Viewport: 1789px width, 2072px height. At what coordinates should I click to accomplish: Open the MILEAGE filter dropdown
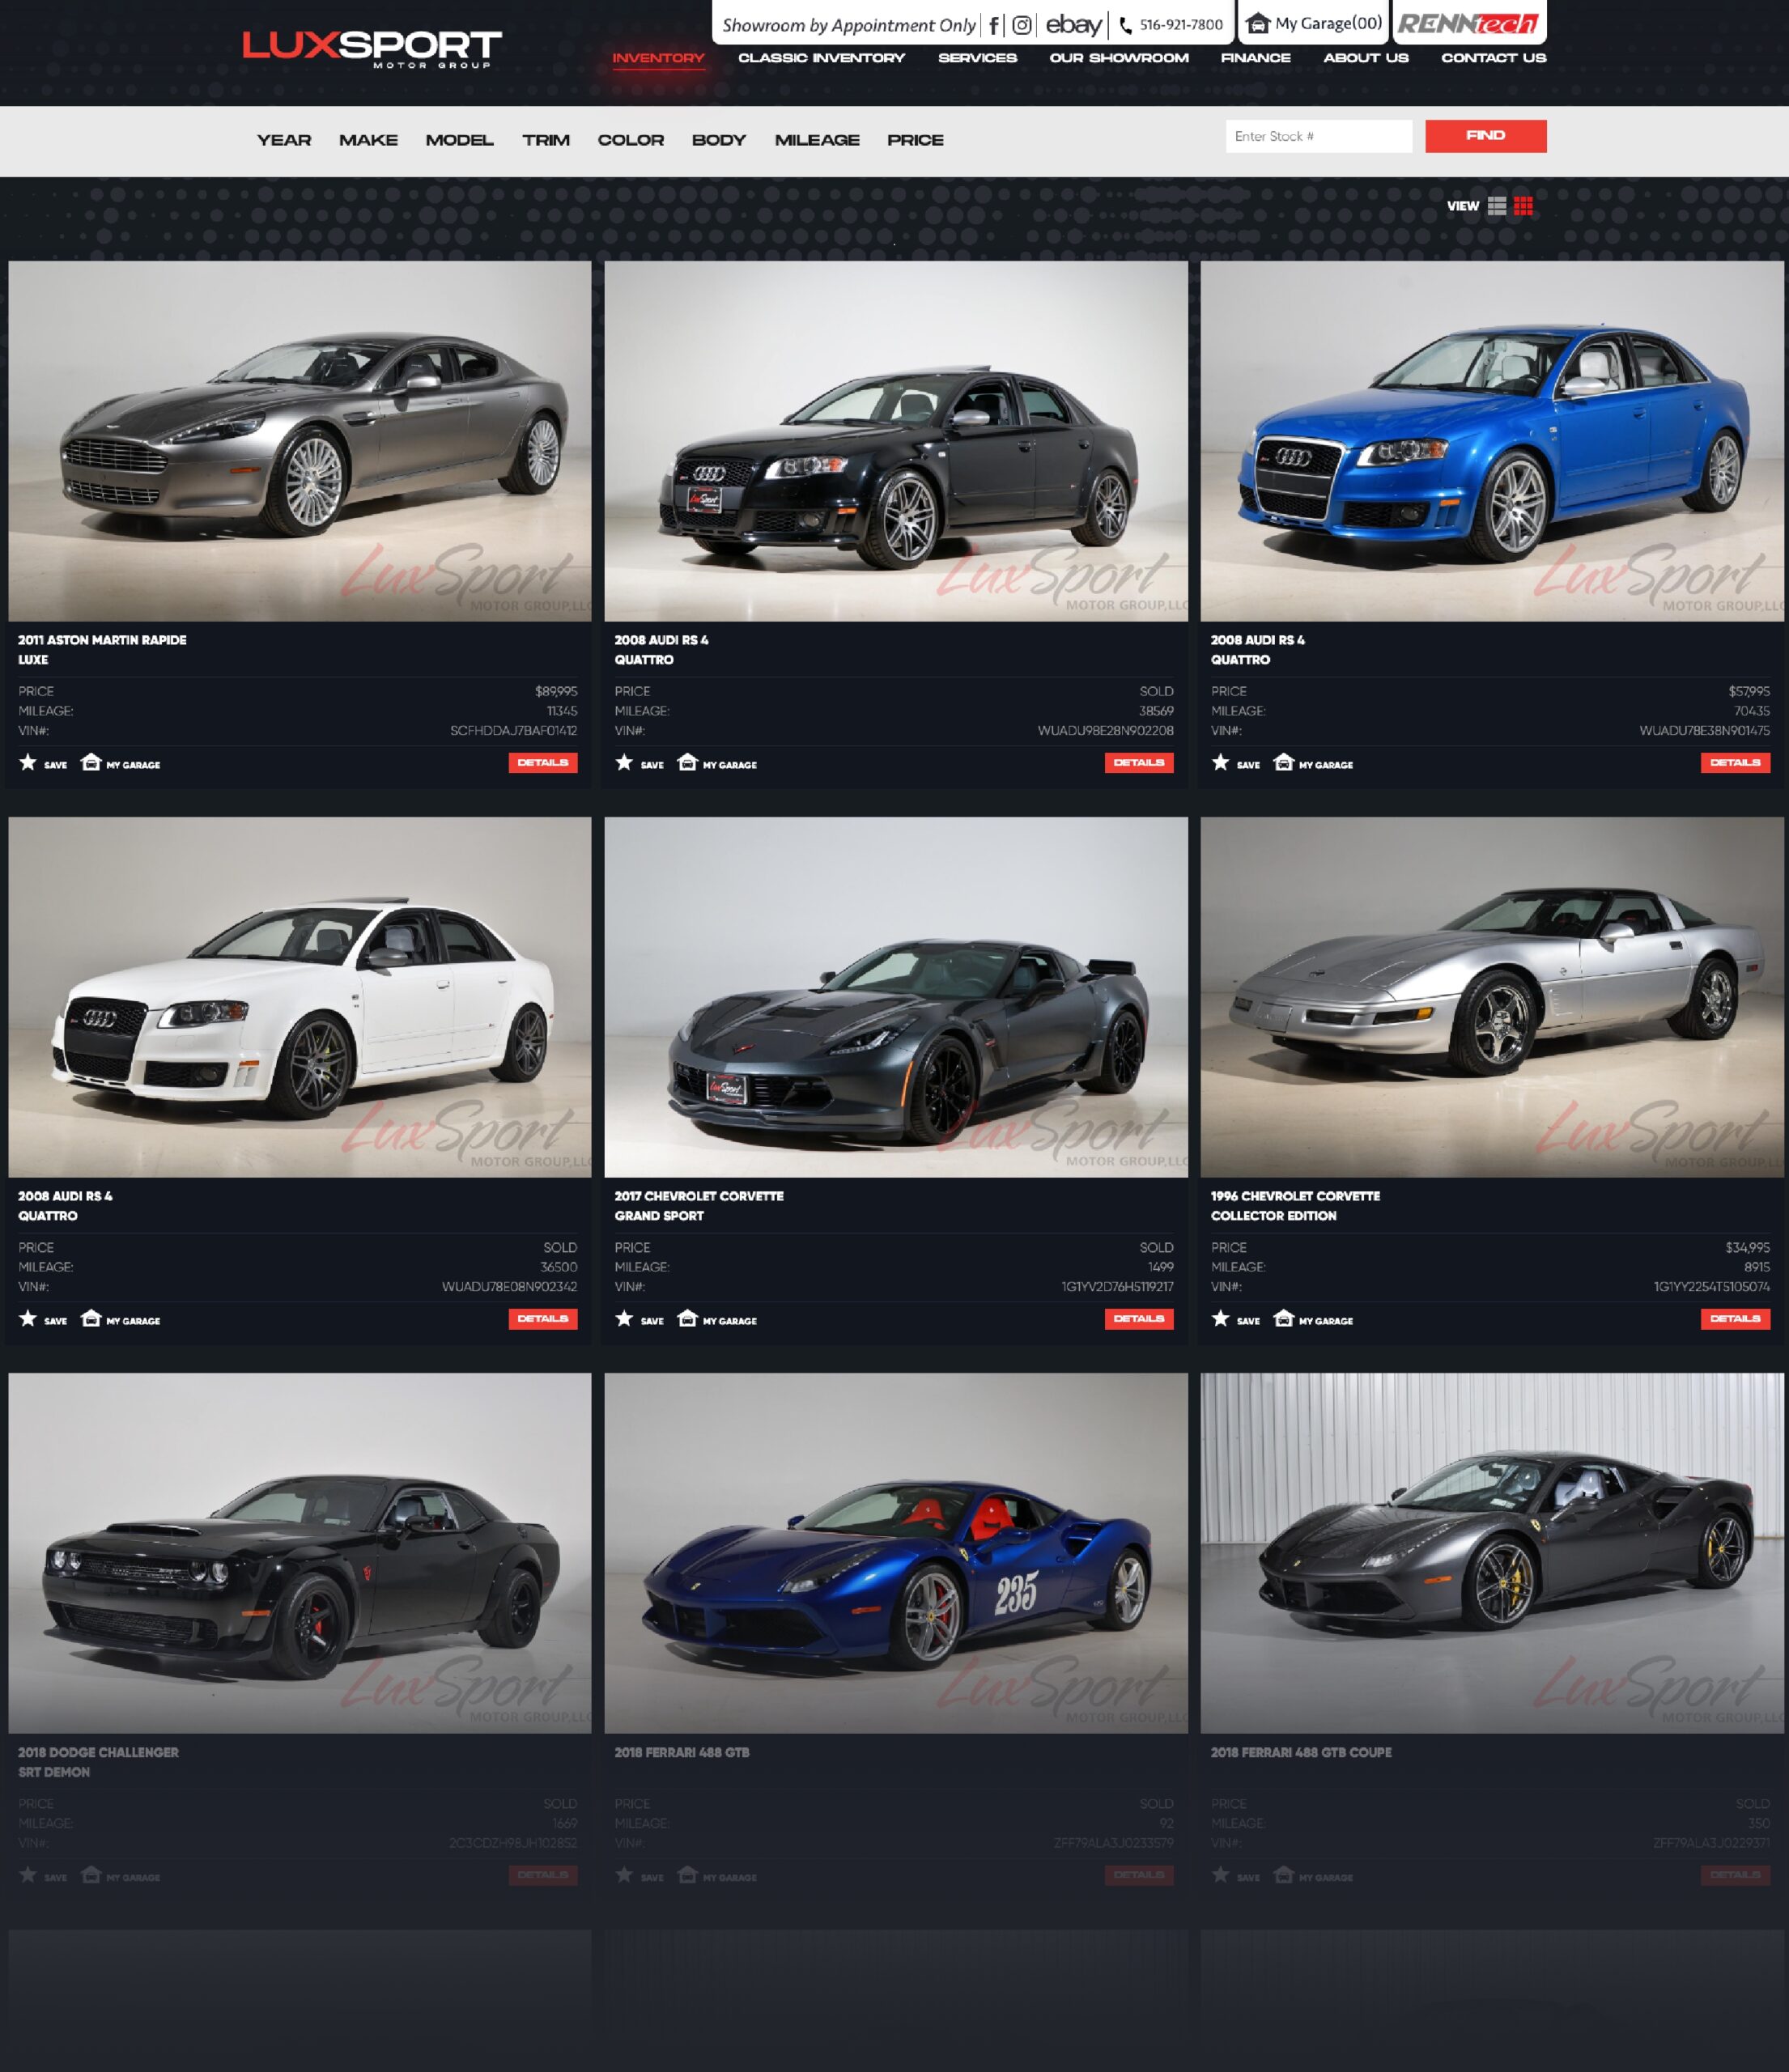click(x=817, y=140)
